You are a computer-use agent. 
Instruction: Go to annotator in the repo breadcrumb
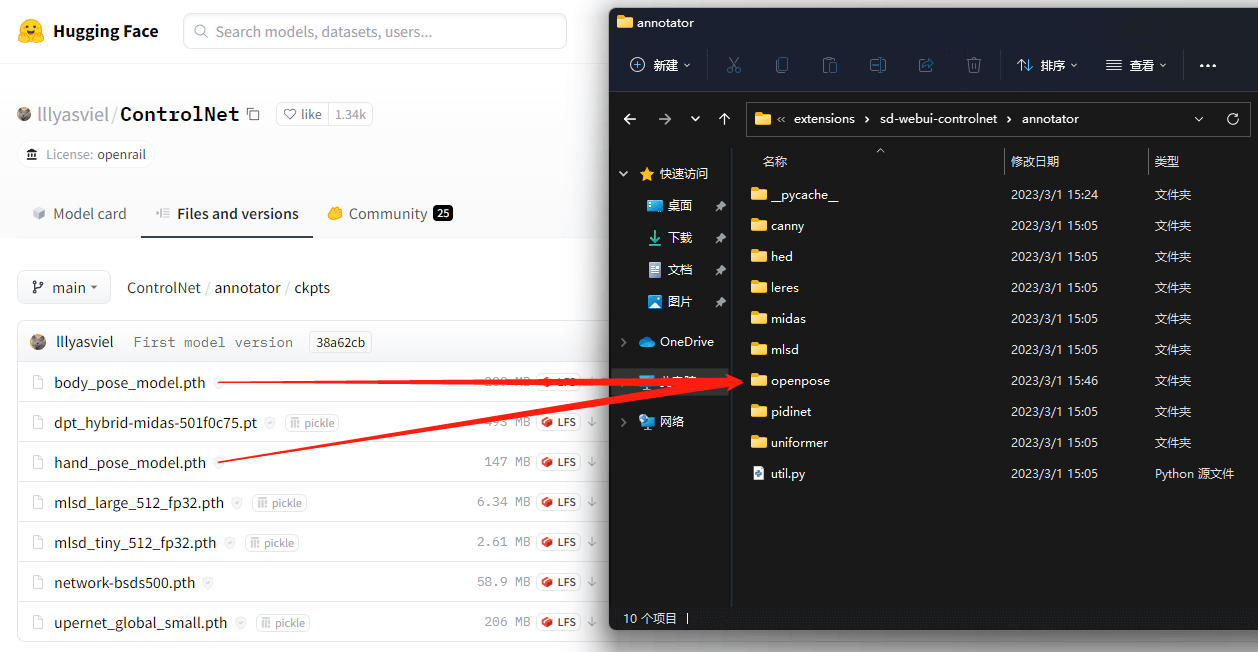pyautogui.click(x=247, y=288)
